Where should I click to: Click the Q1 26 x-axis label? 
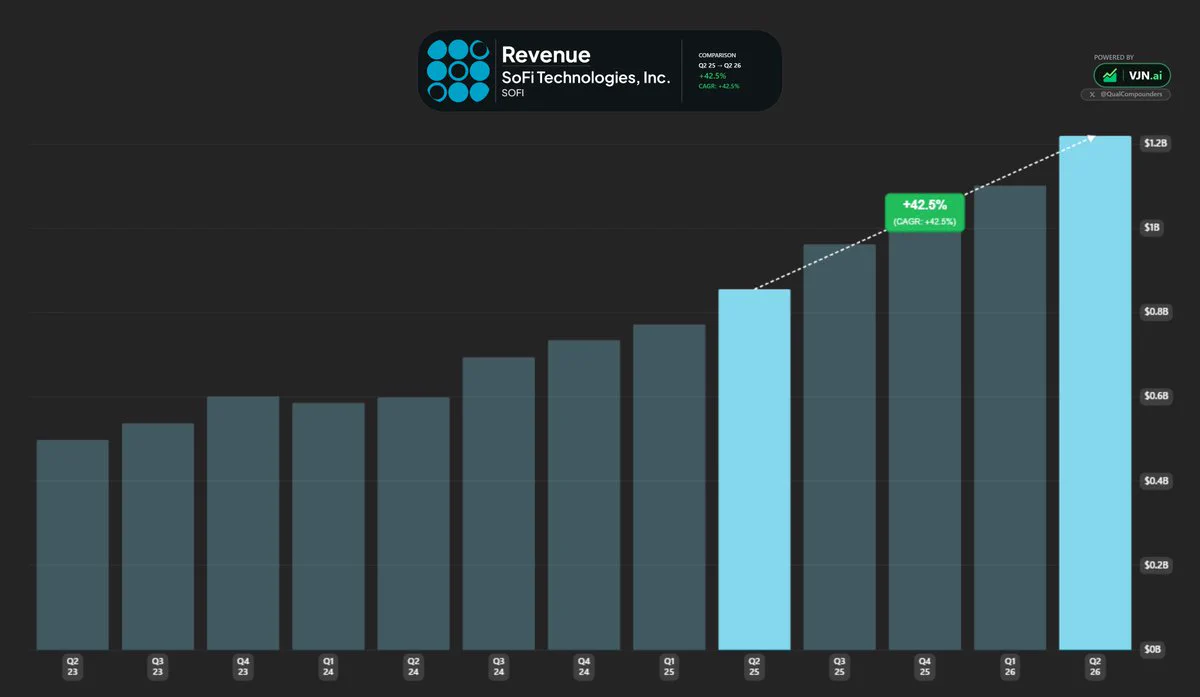1010,666
